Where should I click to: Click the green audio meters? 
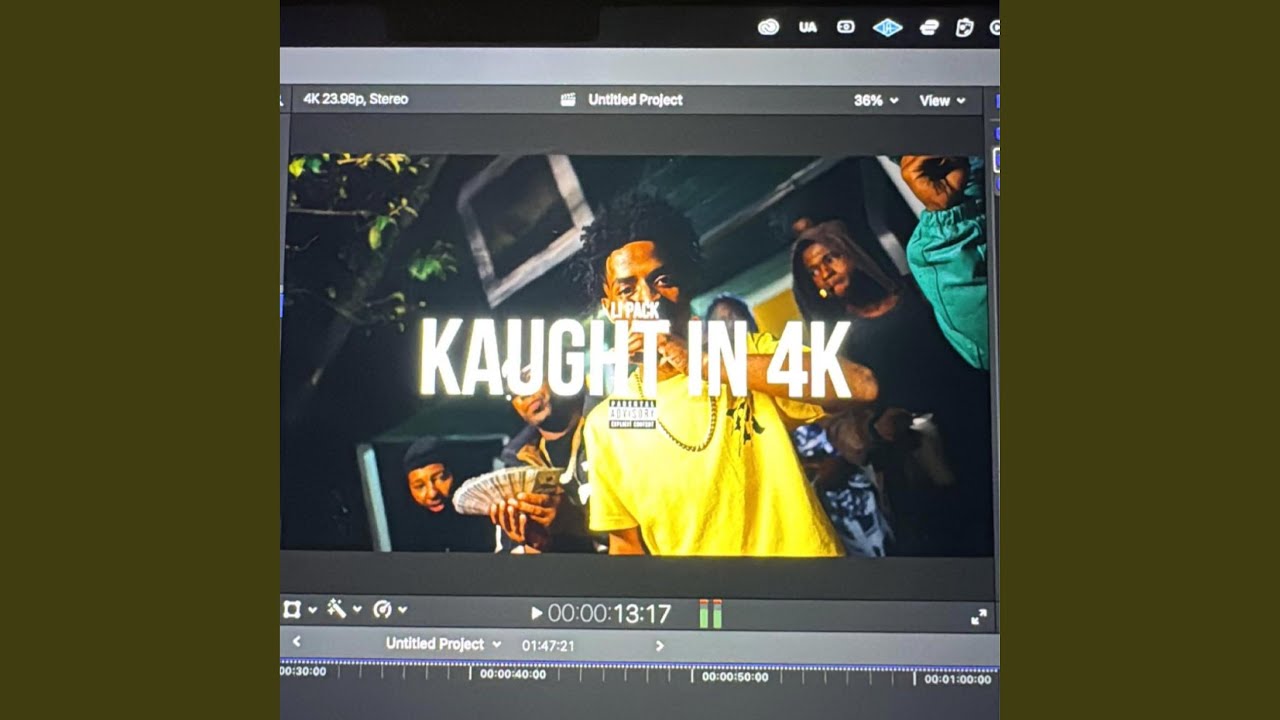pyautogui.click(x=710, y=614)
